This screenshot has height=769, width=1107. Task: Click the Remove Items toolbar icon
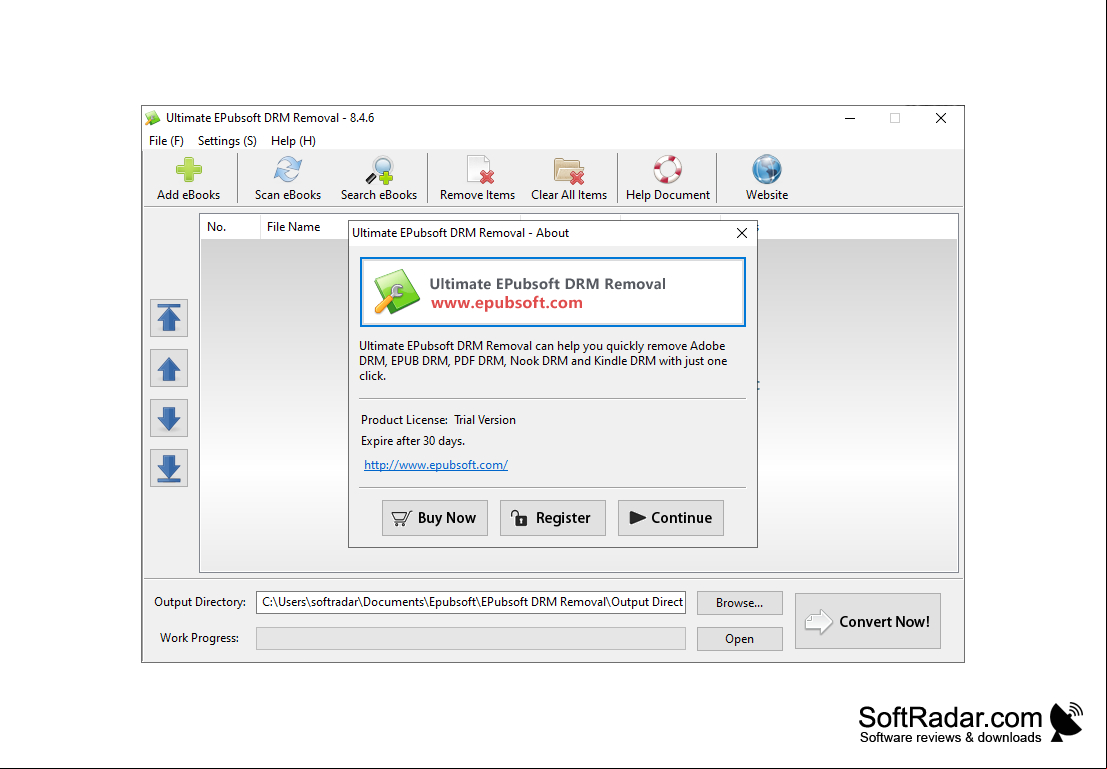point(478,170)
